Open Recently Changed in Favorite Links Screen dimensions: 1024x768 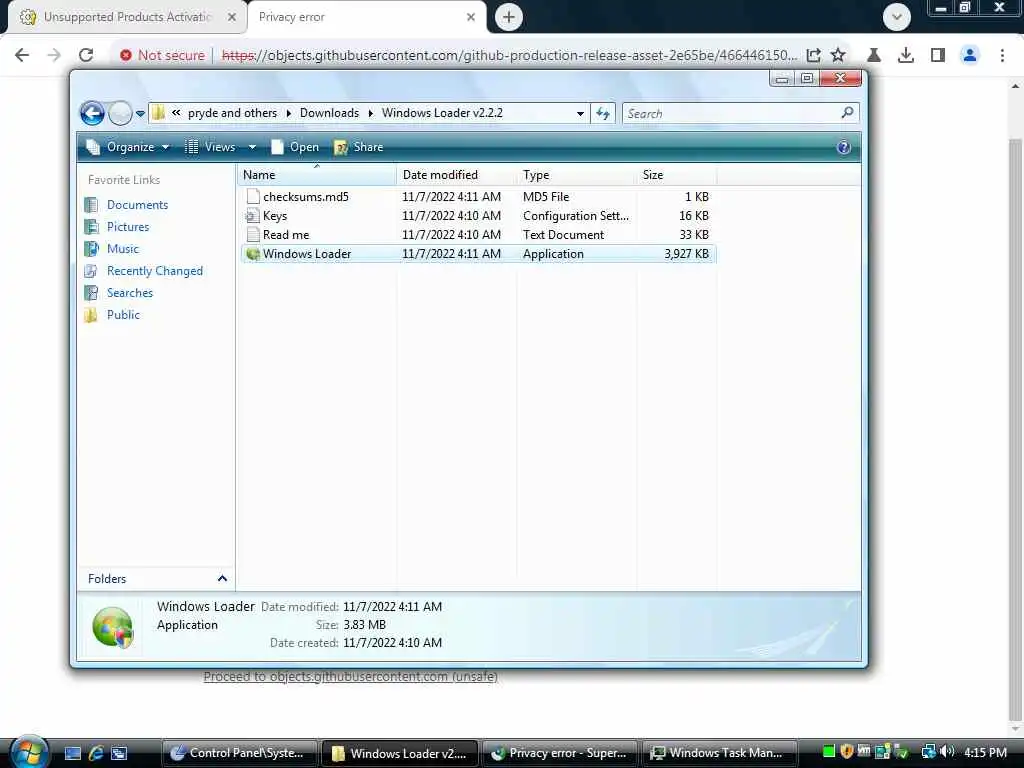pos(155,271)
